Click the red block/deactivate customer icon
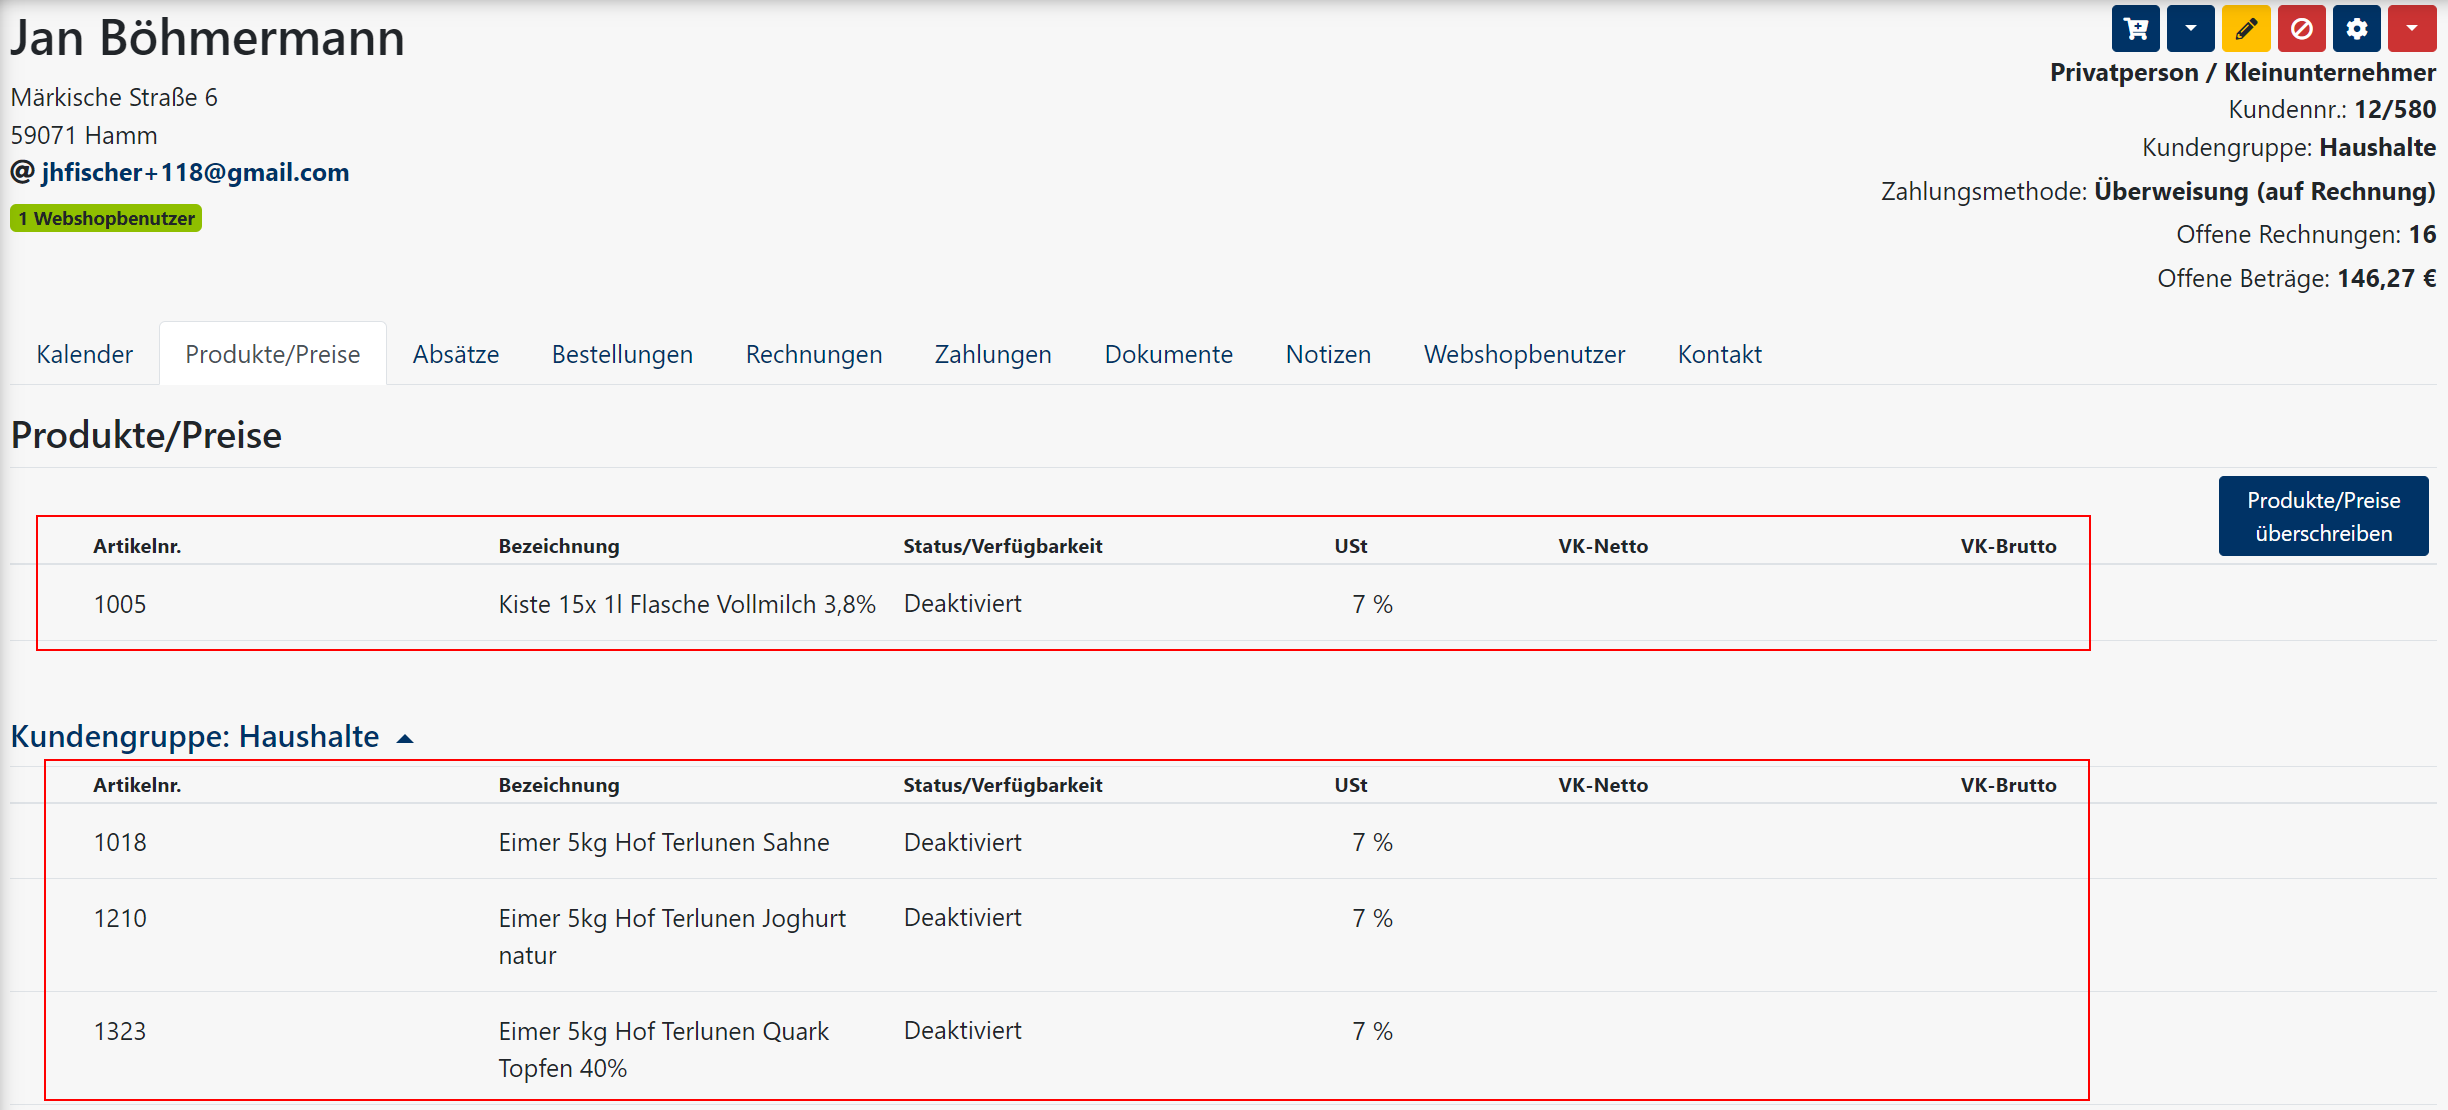Image resolution: width=2448 pixels, height=1110 pixels. [x=2301, y=28]
